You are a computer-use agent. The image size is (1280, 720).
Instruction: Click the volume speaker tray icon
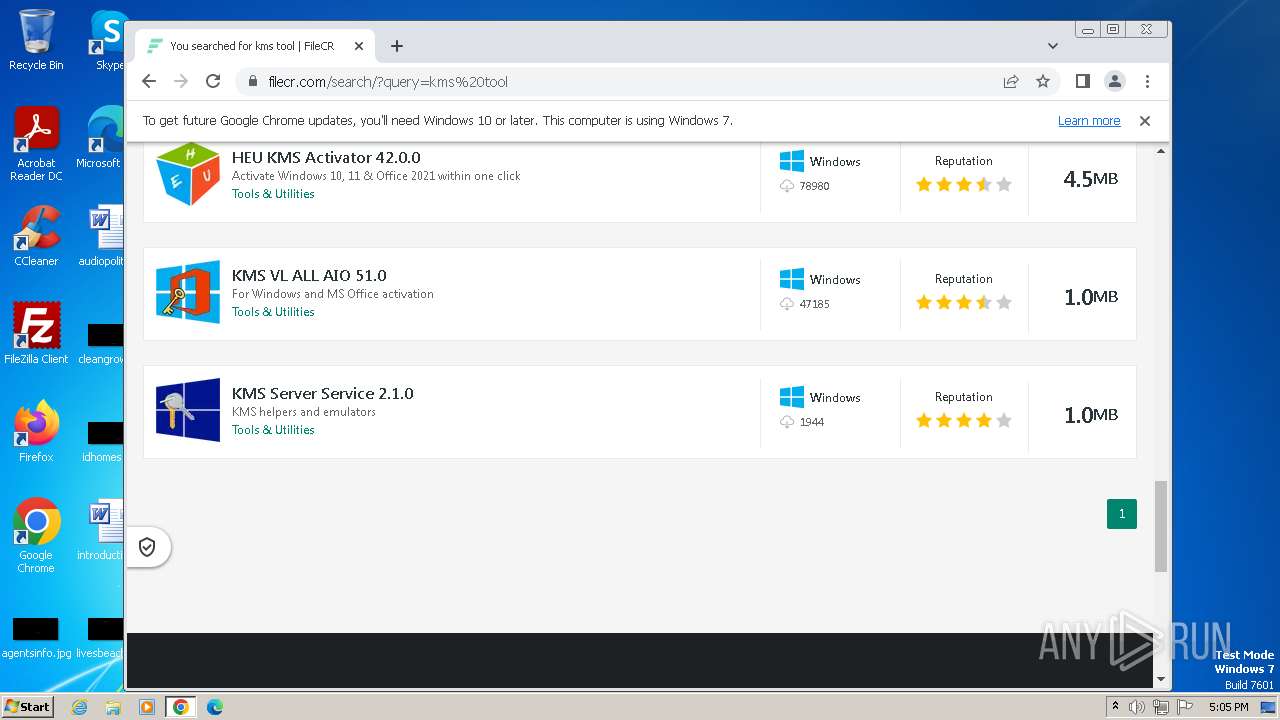1137,707
